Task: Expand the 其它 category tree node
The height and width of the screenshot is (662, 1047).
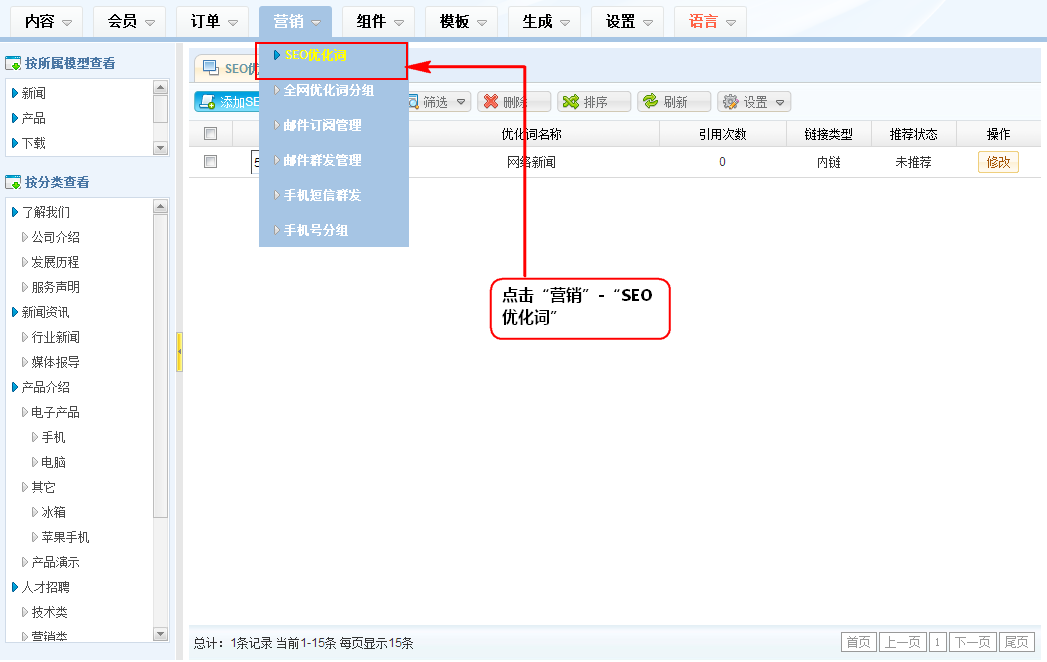Action: coord(26,487)
